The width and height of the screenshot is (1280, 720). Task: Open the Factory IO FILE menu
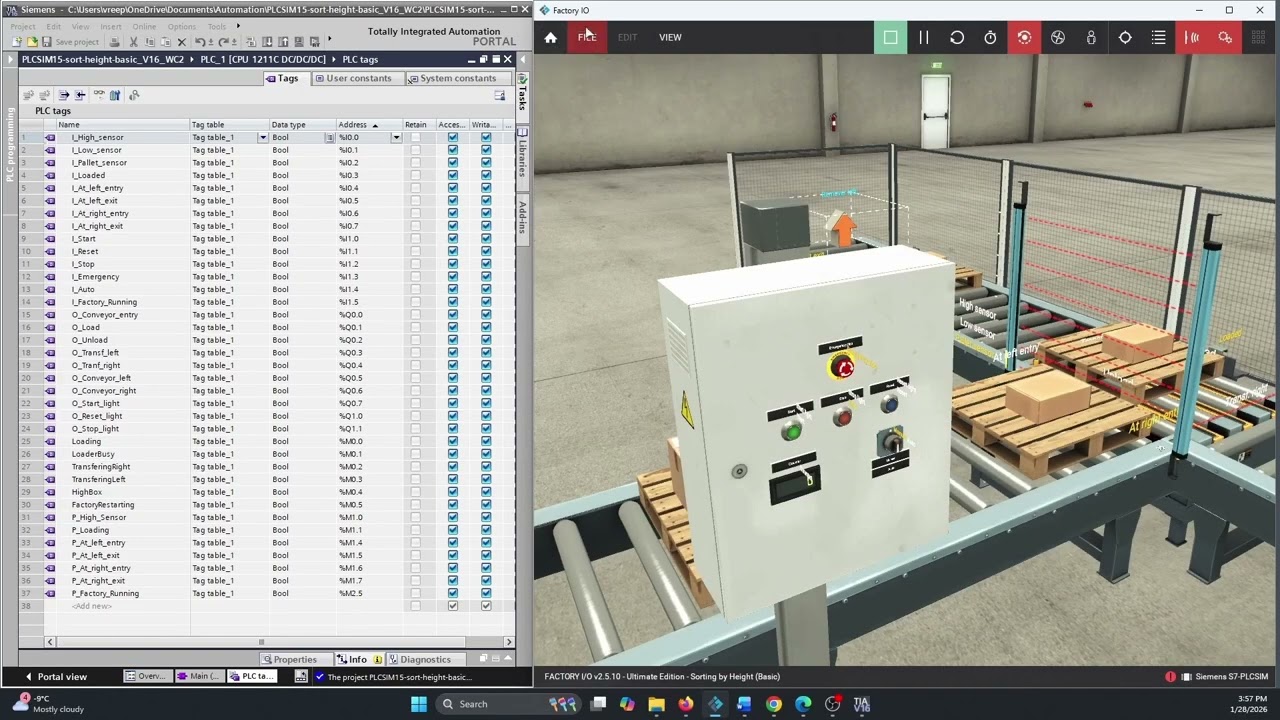click(x=587, y=38)
